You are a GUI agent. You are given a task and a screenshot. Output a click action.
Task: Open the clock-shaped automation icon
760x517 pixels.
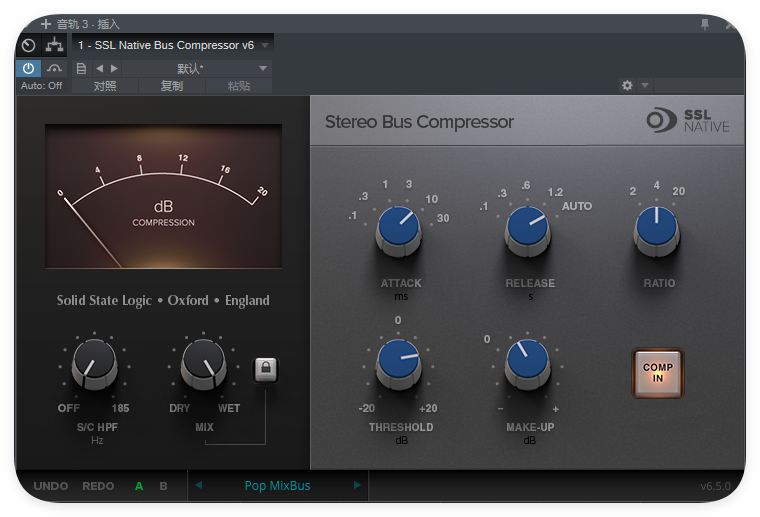[x=29, y=46]
